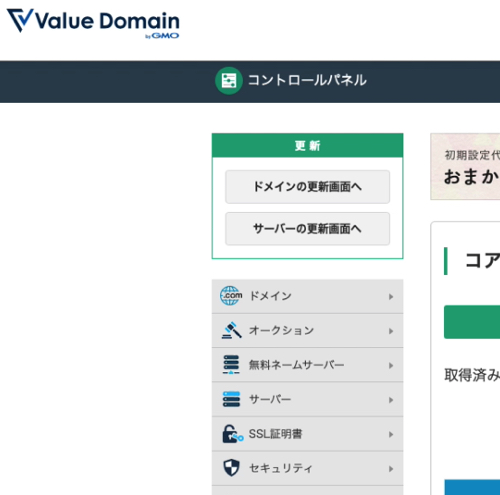Image resolution: width=500 pixels, height=495 pixels.
Task: Click the Value Domain logo
Action: (x=93, y=23)
